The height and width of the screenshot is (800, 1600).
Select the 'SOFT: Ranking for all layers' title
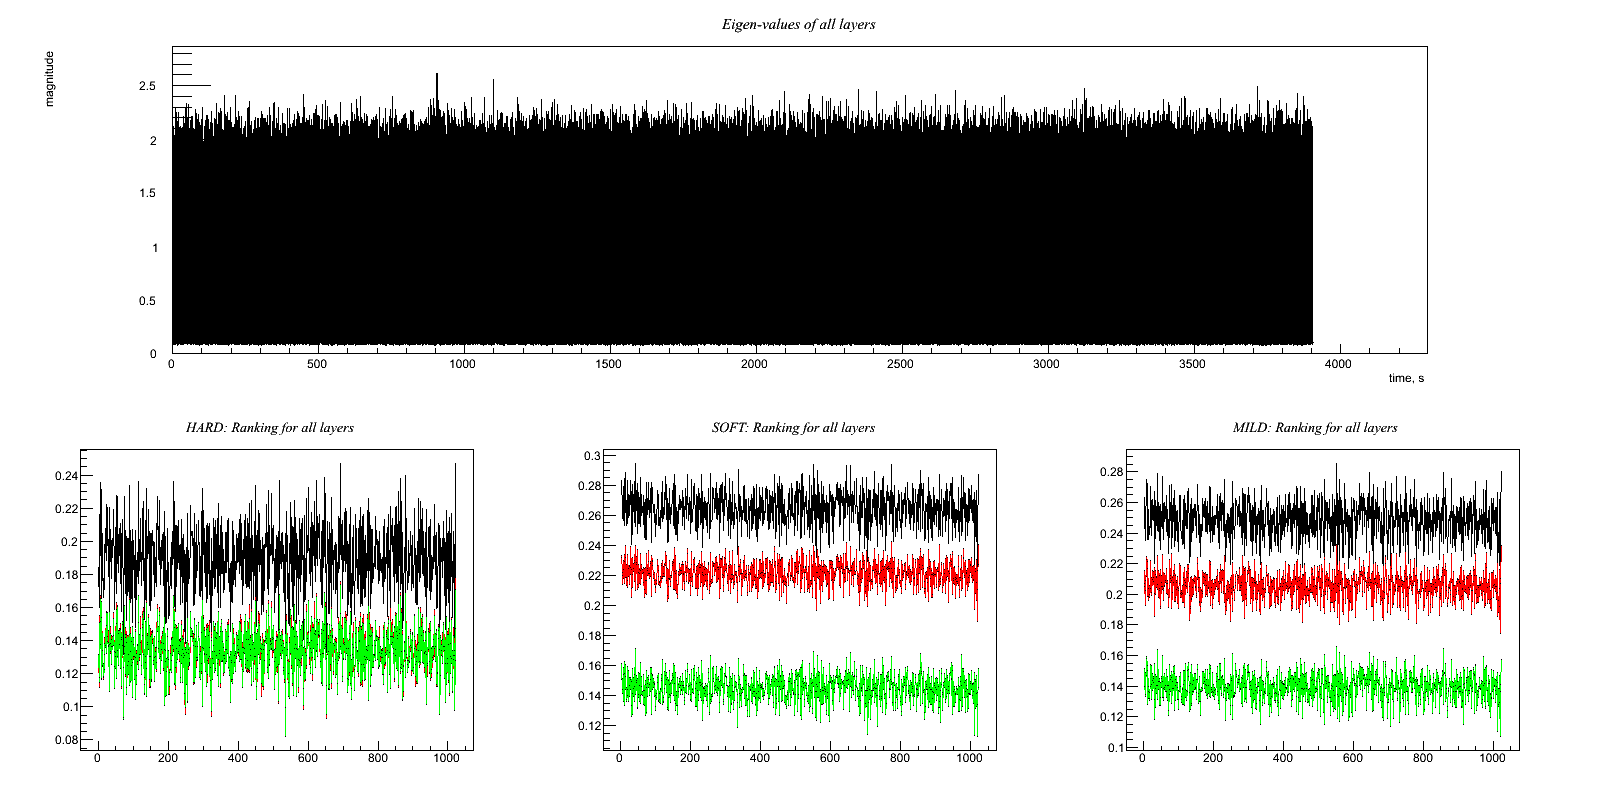point(793,427)
